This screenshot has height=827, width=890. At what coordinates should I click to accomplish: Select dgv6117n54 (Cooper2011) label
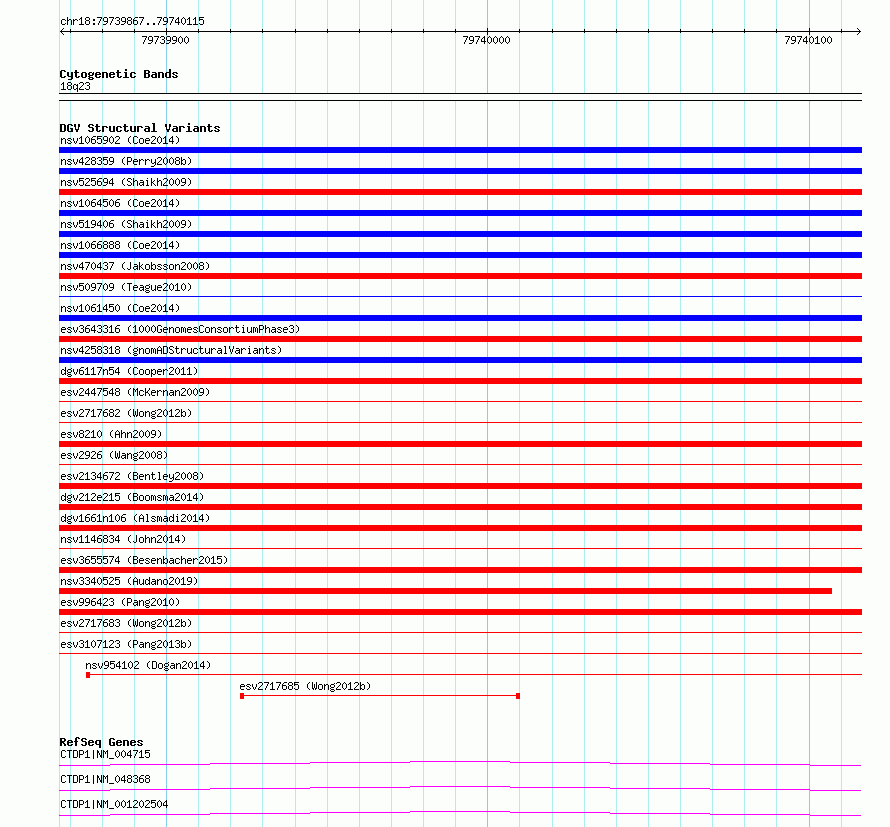pyautogui.click(x=129, y=371)
